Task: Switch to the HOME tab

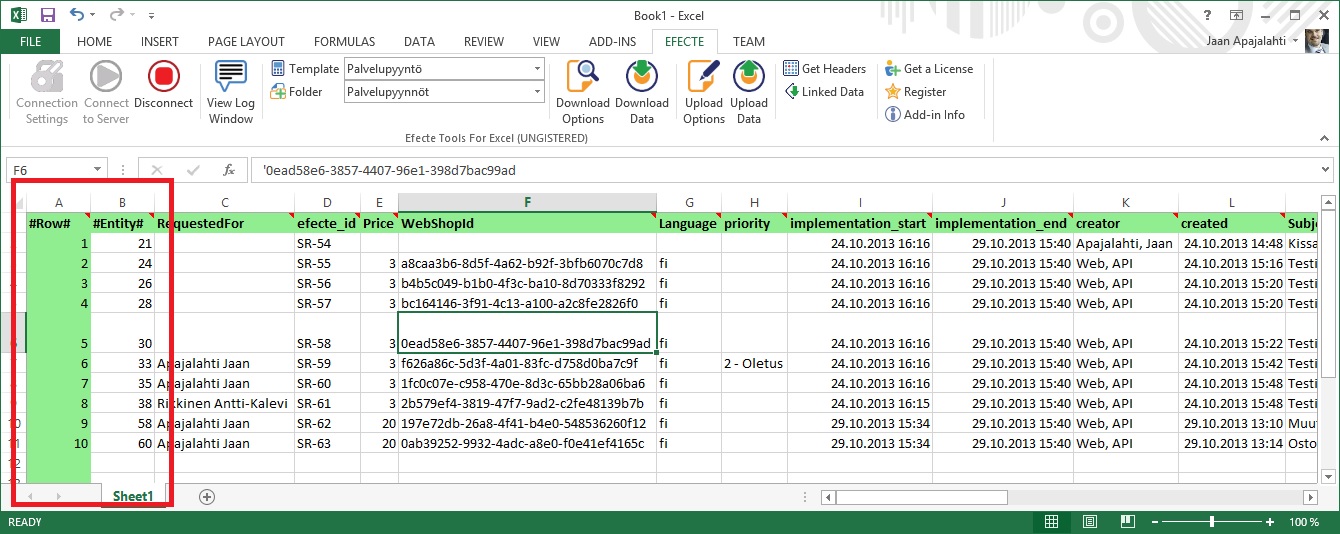Action: 94,42
